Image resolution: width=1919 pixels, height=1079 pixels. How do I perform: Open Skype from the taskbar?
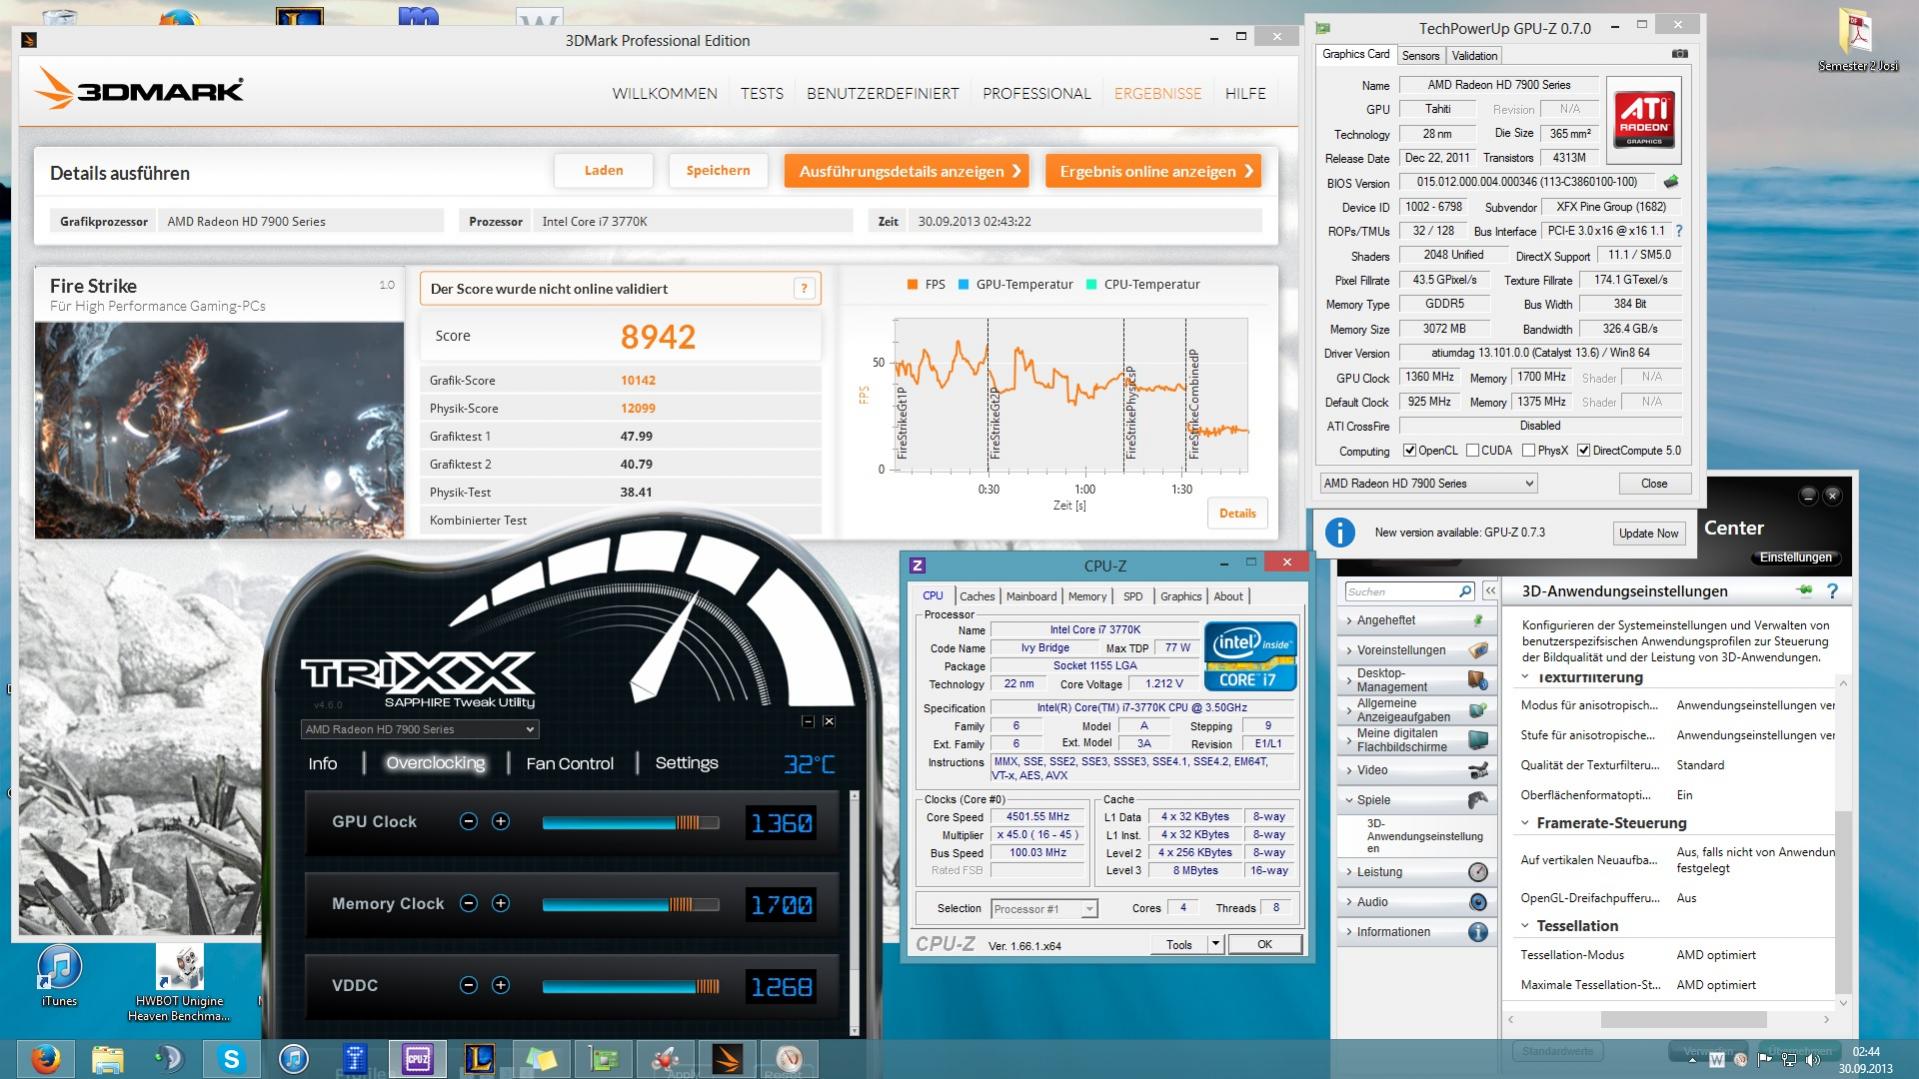pos(231,1058)
